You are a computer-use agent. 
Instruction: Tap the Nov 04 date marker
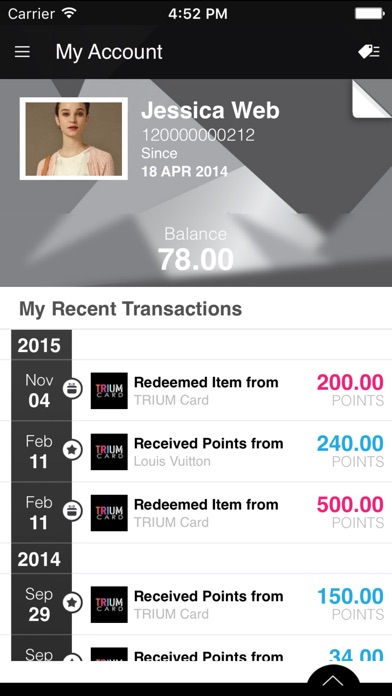[x=39, y=391]
